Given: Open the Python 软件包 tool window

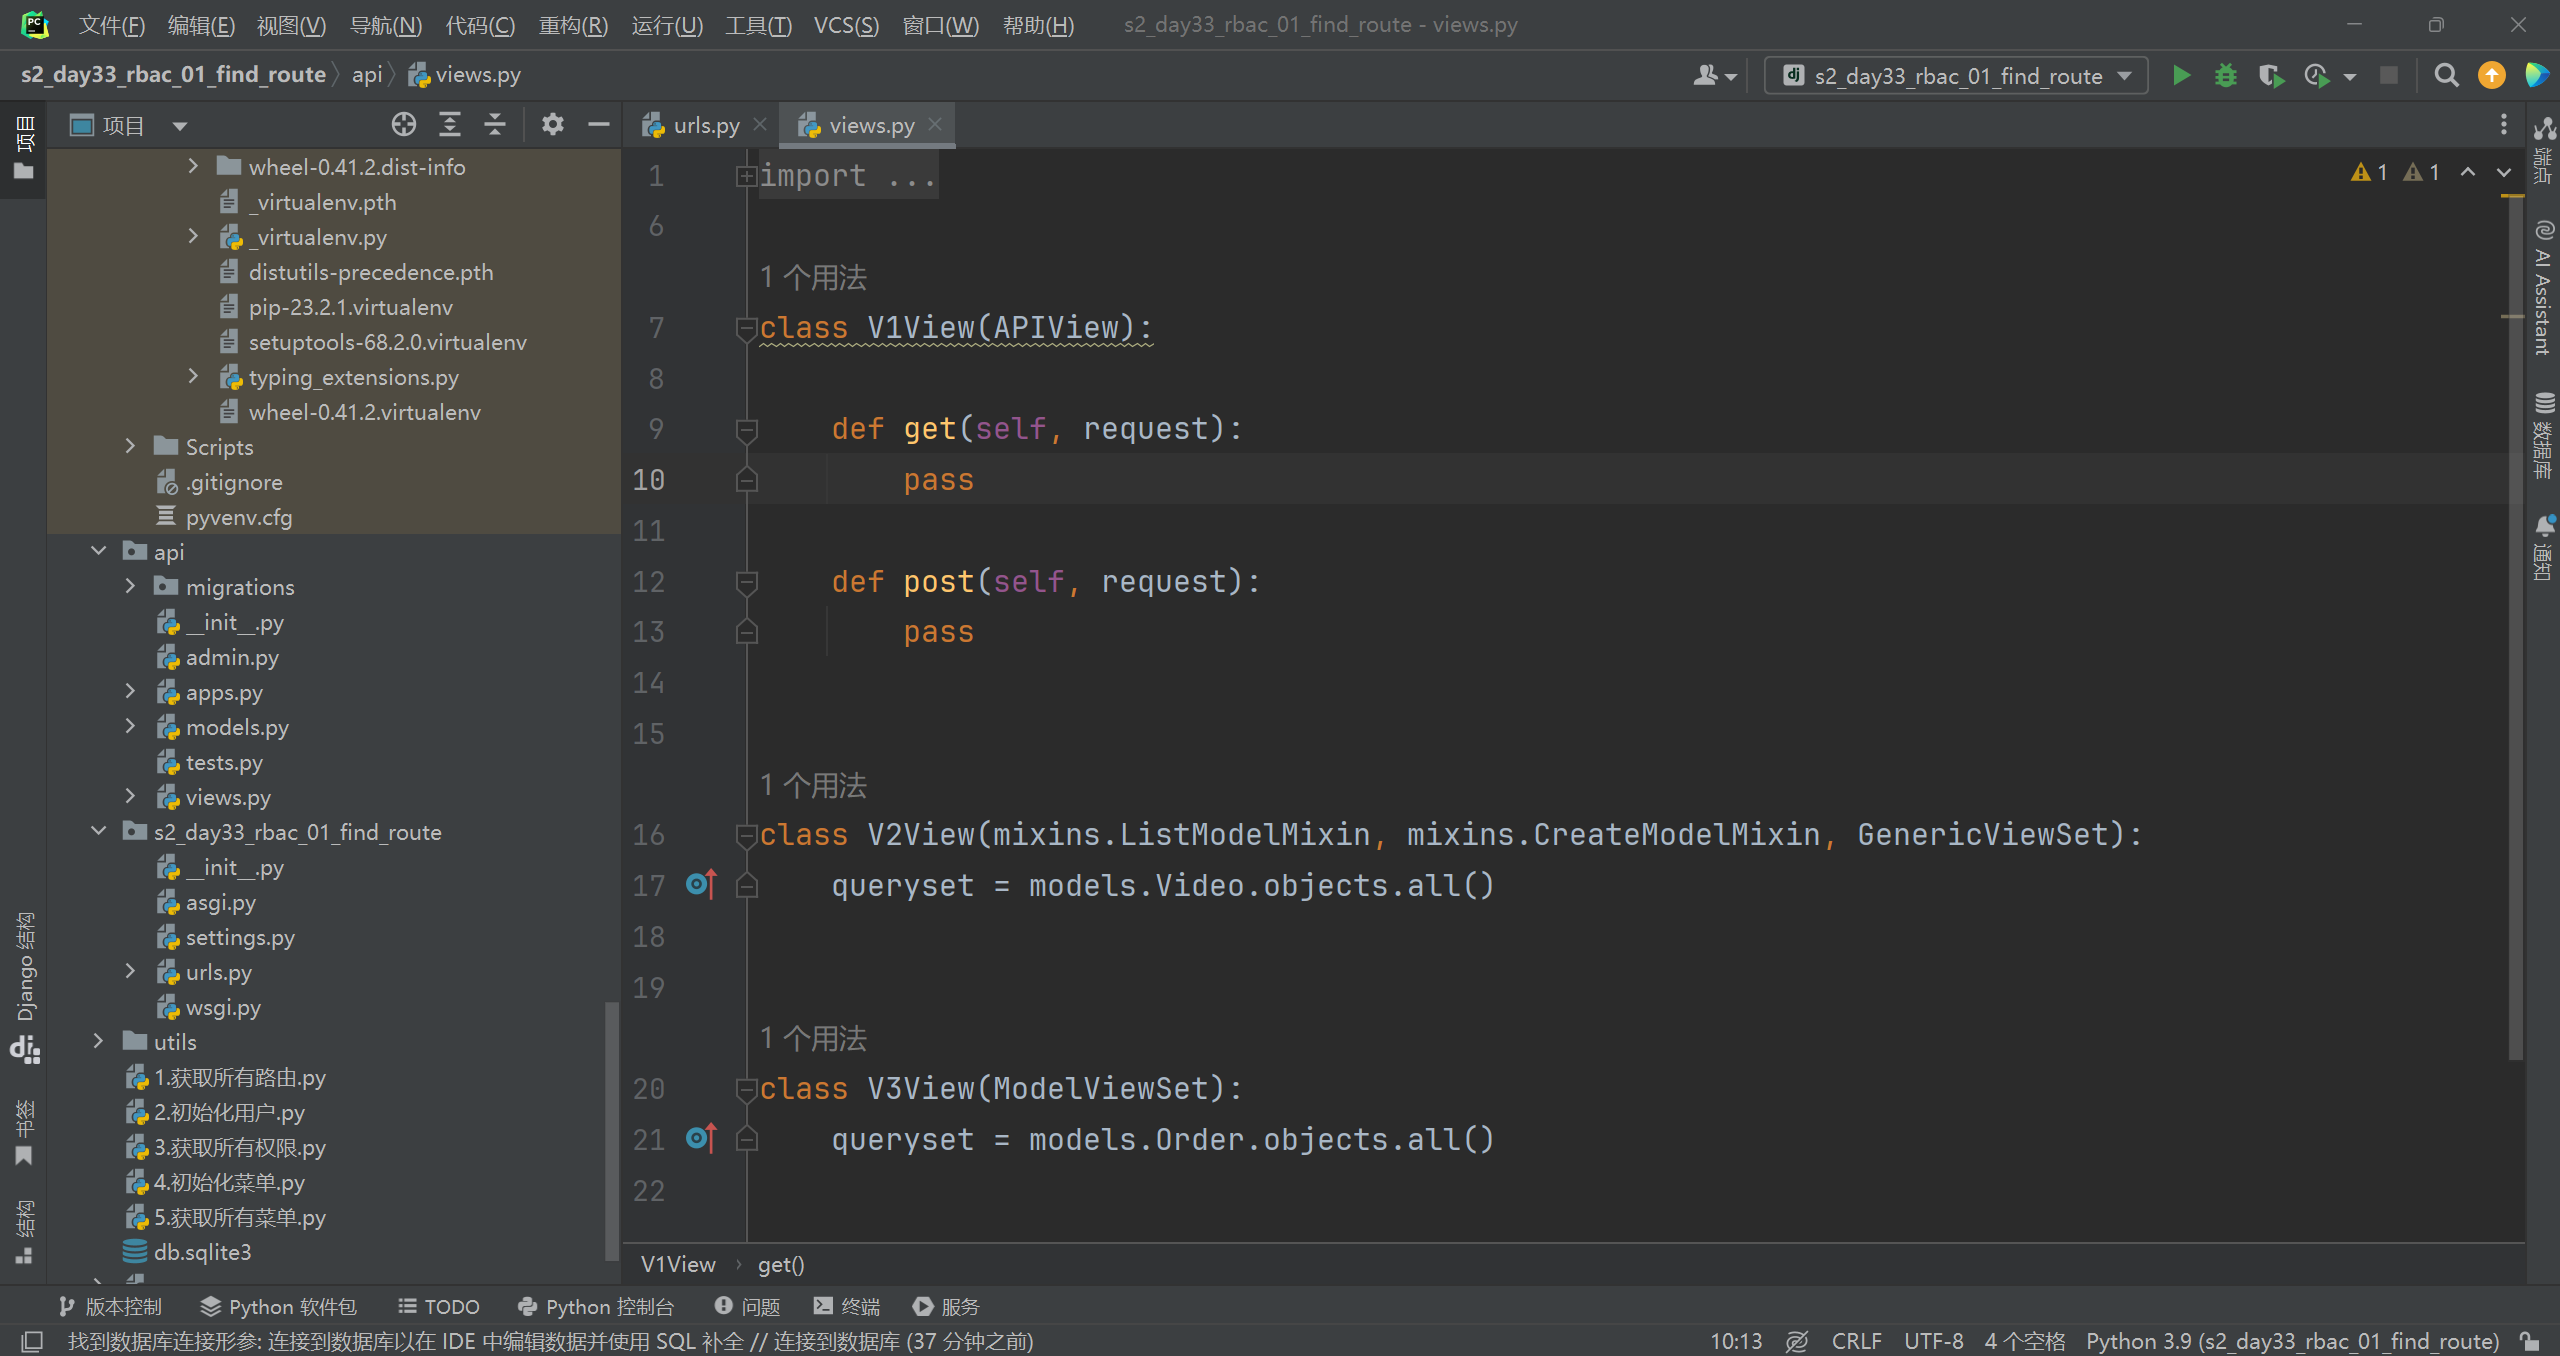Looking at the screenshot, I should [278, 1306].
